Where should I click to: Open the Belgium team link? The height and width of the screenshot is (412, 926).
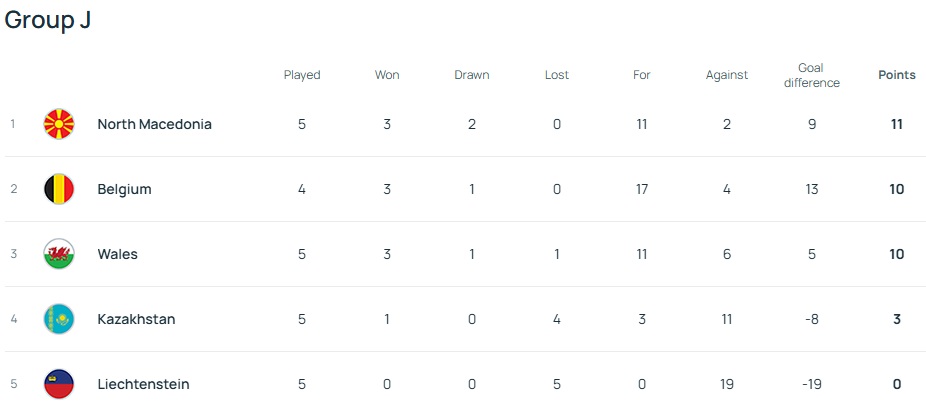tap(124, 189)
